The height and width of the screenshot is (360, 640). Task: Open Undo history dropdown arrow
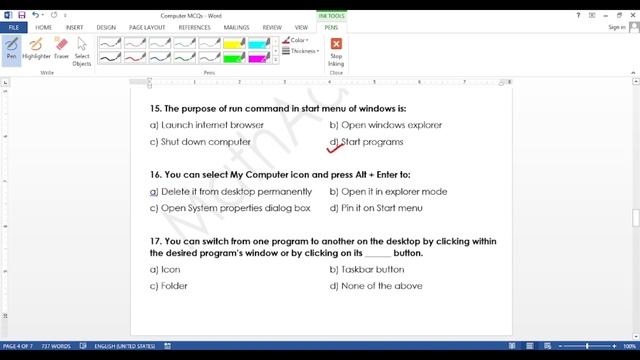tap(42, 15)
